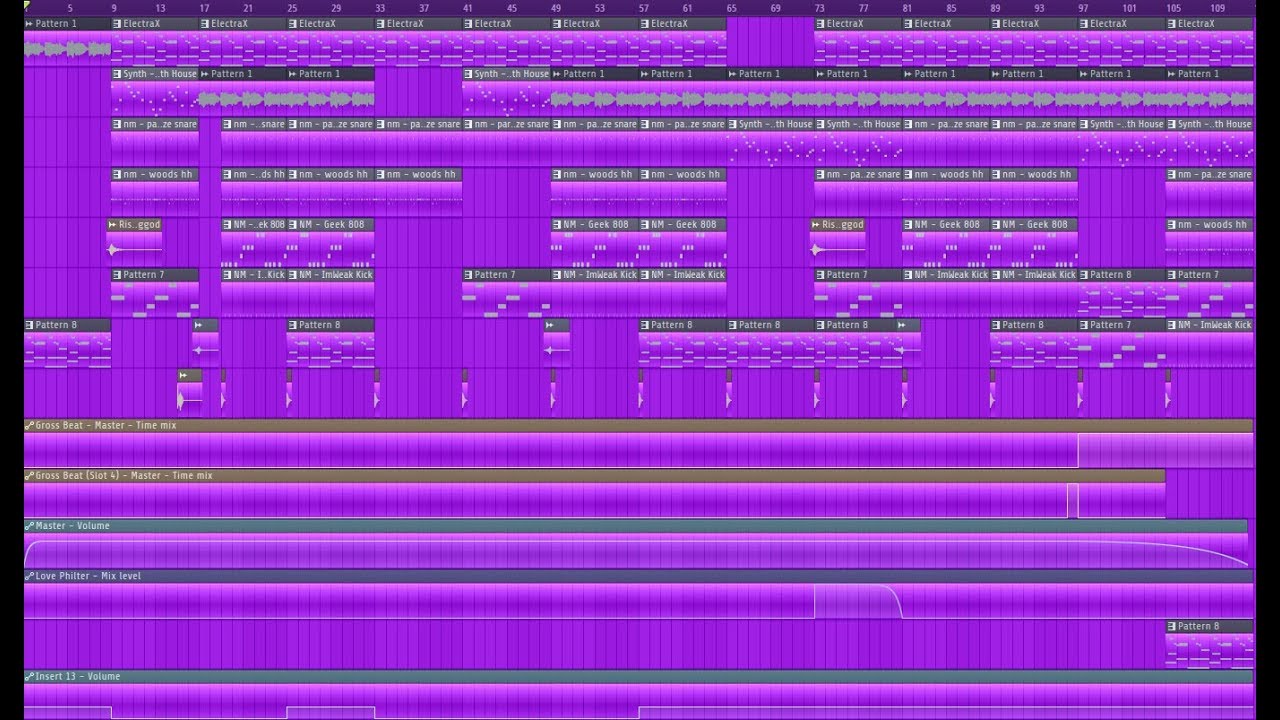Select the 'NM - I..Kick' clip title

click(x=259, y=274)
